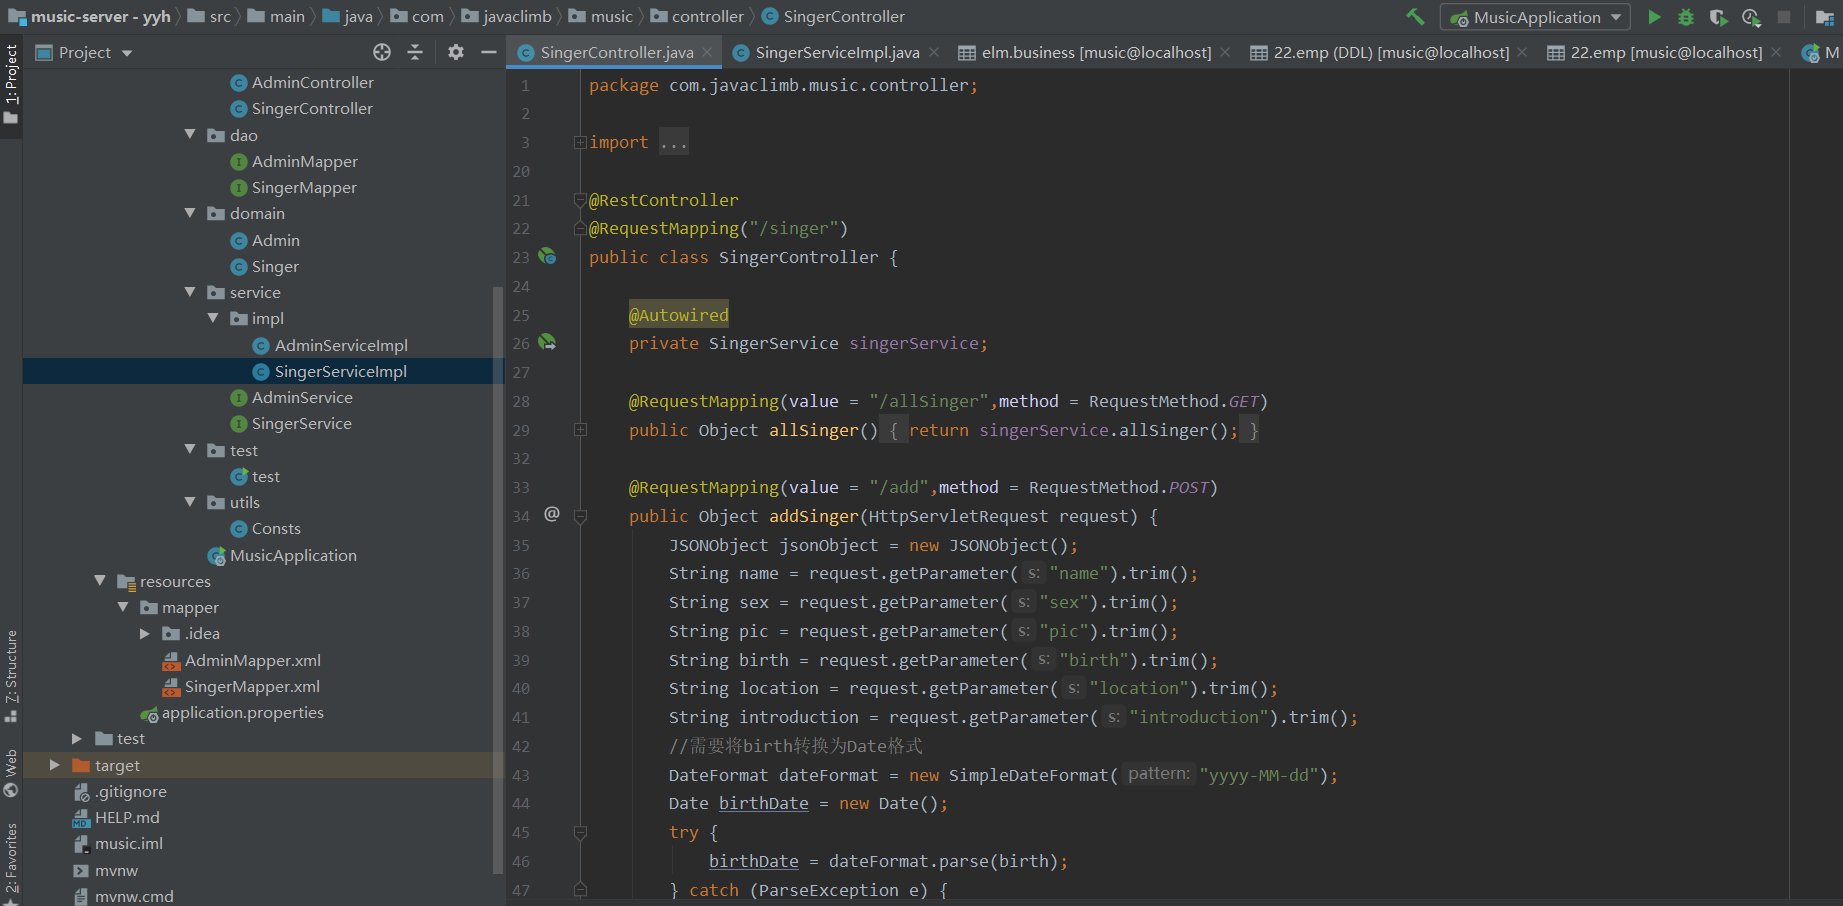The image size is (1843, 906).
Task: Open elm.business [music@localhost] tab
Action: tap(1095, 52)
